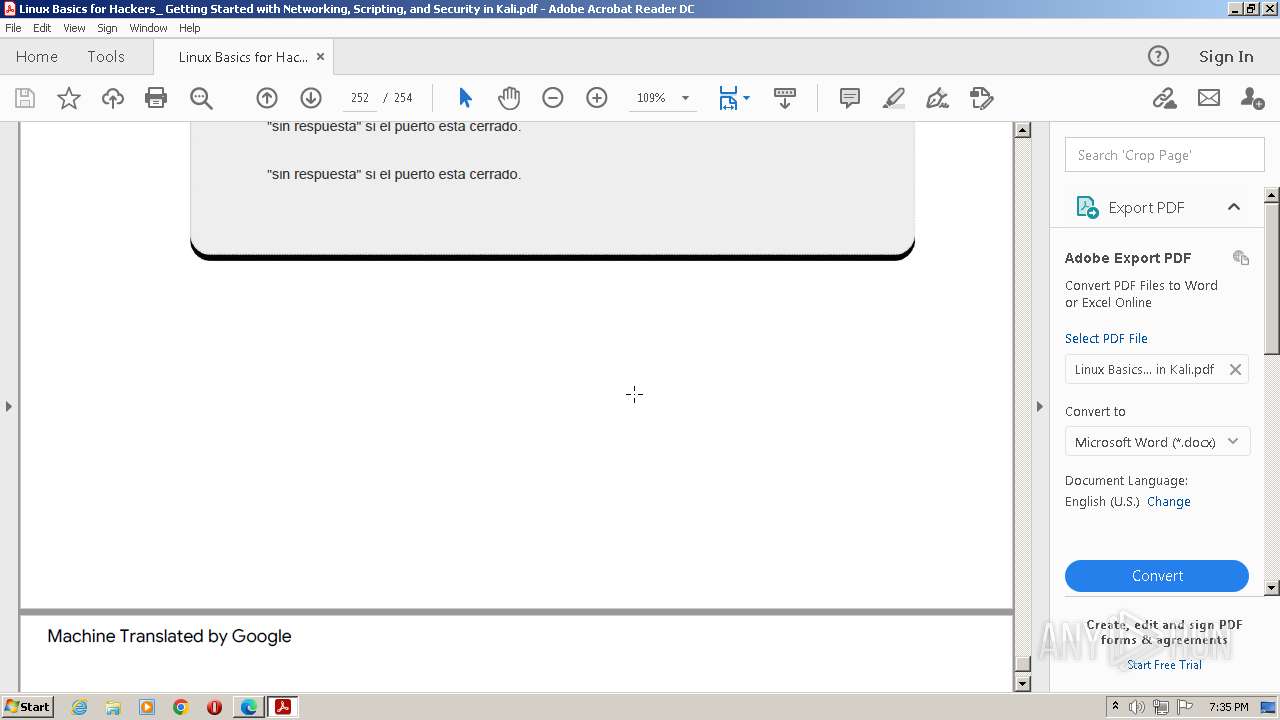The image size is (1280, 720).
Task: Open Opera from the taskbar
Action: tap(214, 707)
